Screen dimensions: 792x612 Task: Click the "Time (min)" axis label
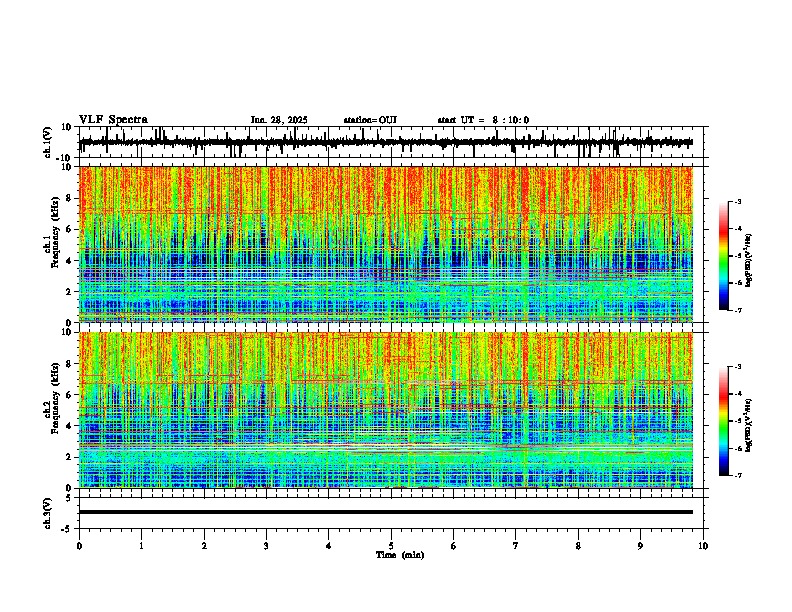coord(400,555)
